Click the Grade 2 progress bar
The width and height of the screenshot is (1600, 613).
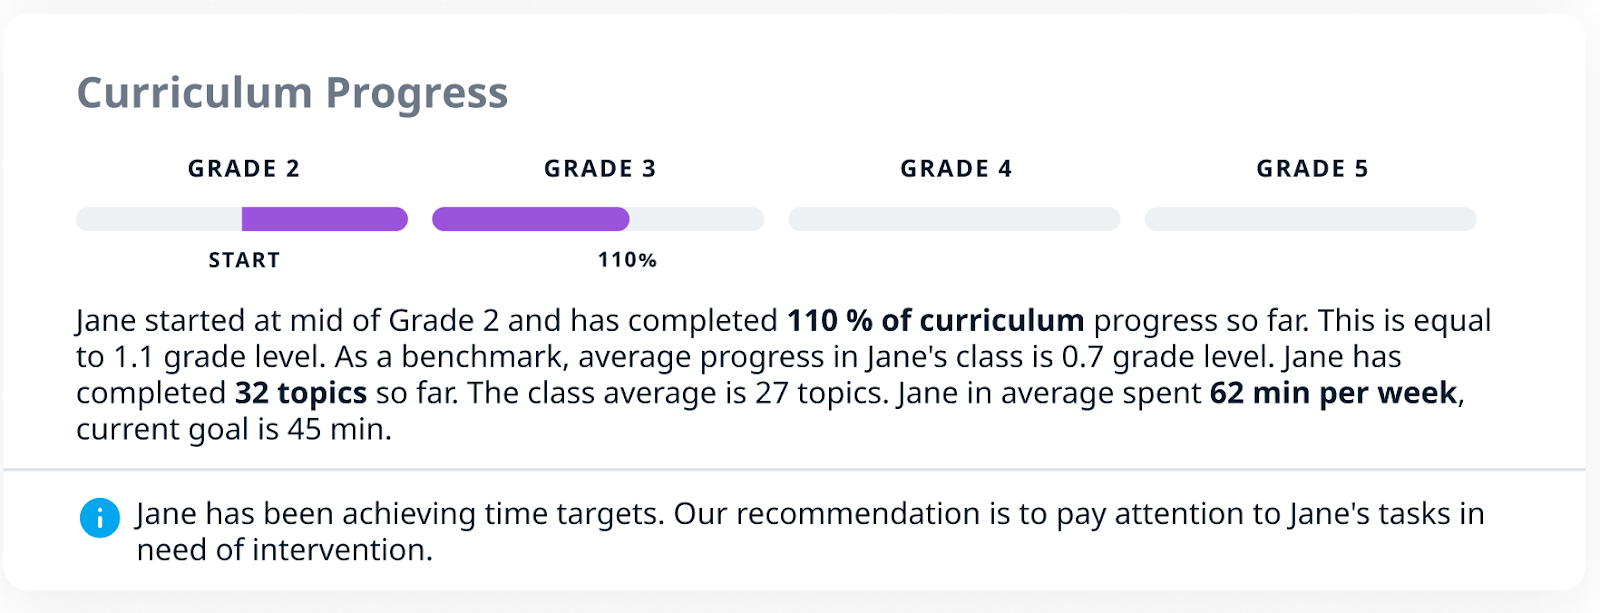pyautogui.click(x=242, y=219)
